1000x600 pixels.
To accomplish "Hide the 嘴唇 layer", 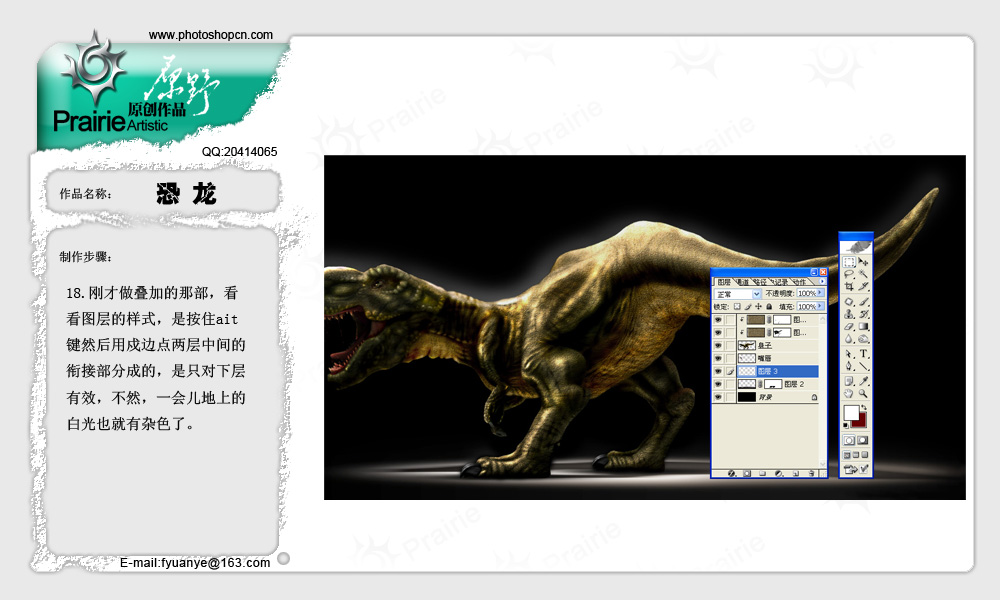I will click(x=718, y=358).
